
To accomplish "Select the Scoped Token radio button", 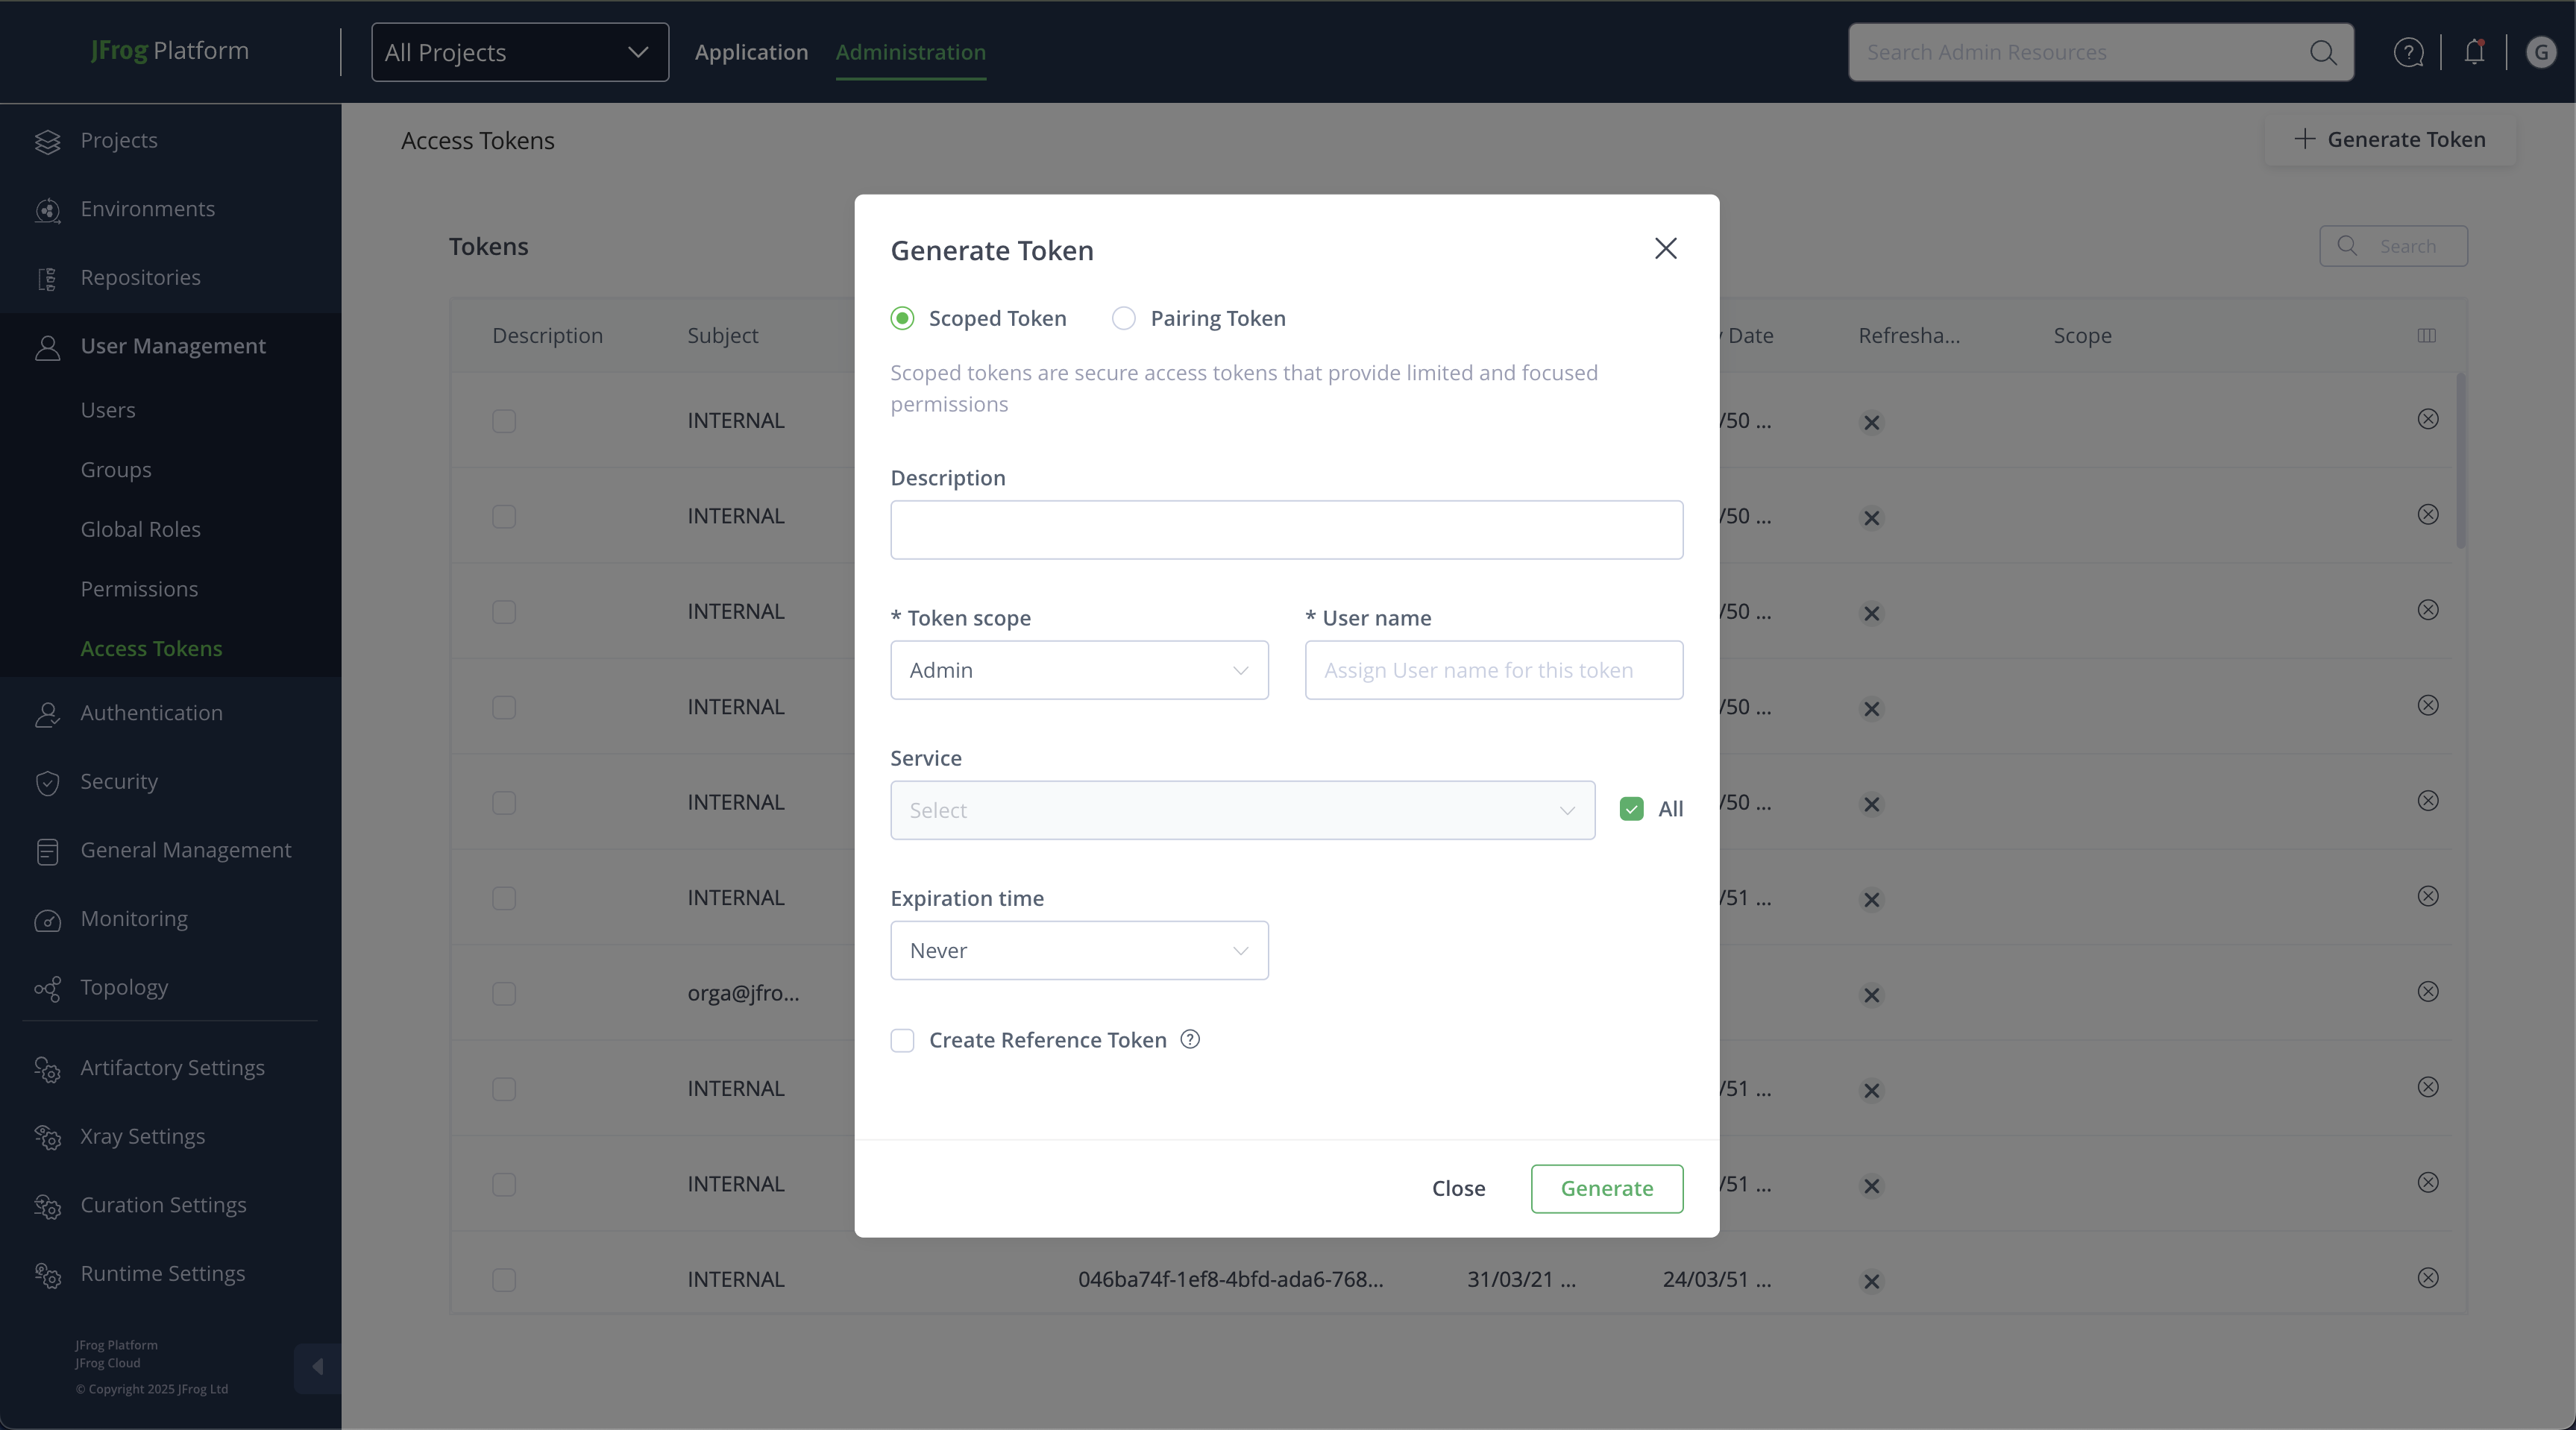I will [902, 318].
